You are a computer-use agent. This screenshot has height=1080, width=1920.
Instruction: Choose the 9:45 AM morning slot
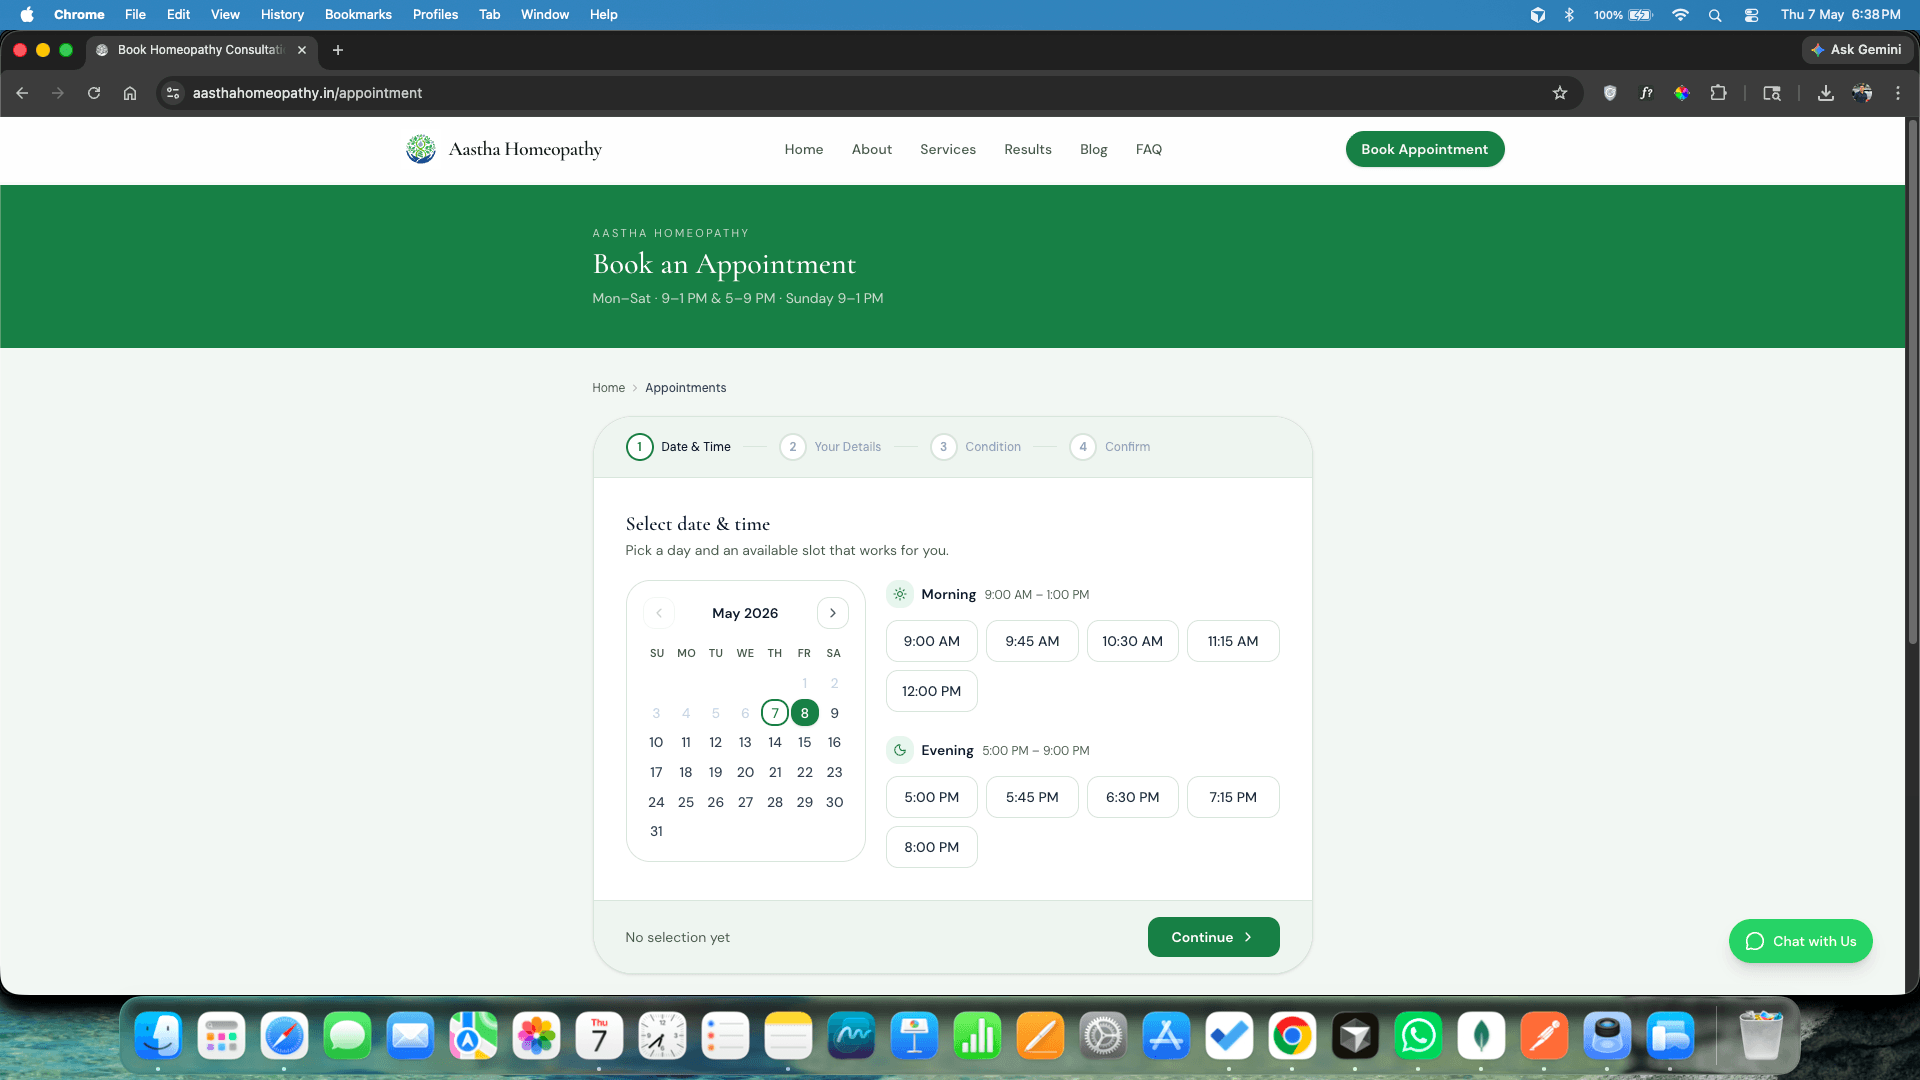[x=1032, y=641]
